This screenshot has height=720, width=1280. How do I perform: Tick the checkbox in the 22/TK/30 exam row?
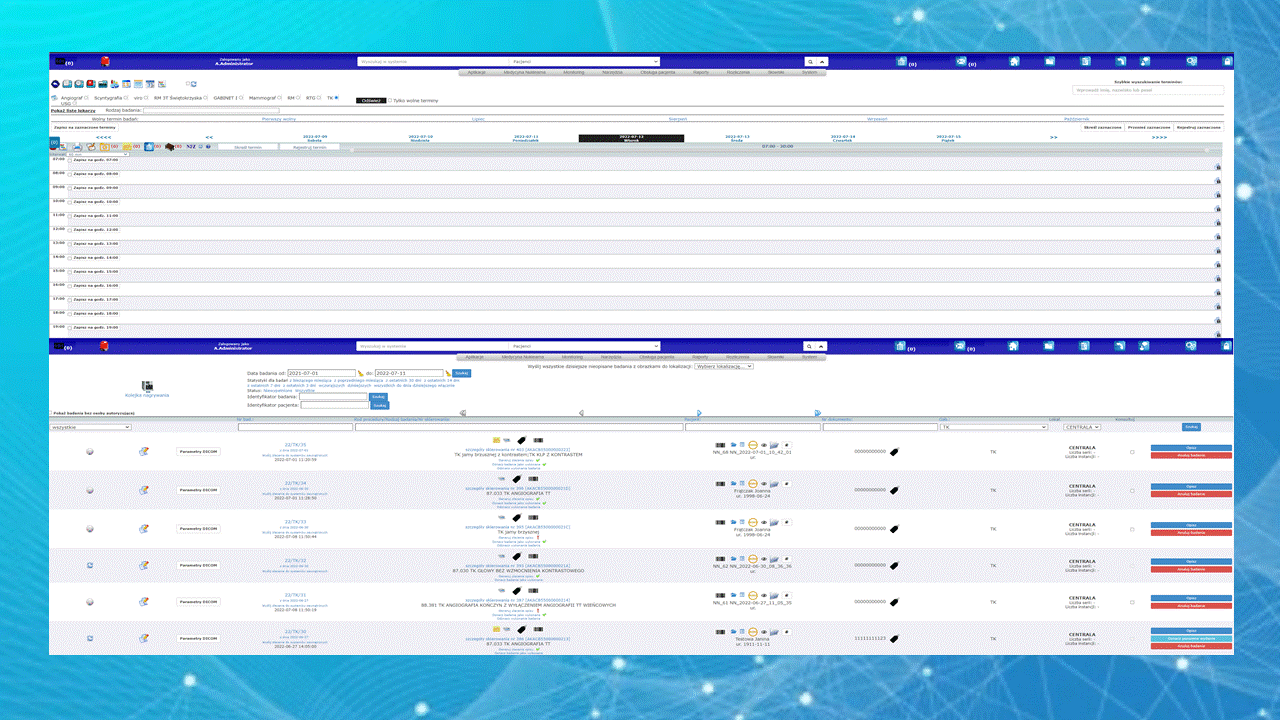[x=1132, y=638]
